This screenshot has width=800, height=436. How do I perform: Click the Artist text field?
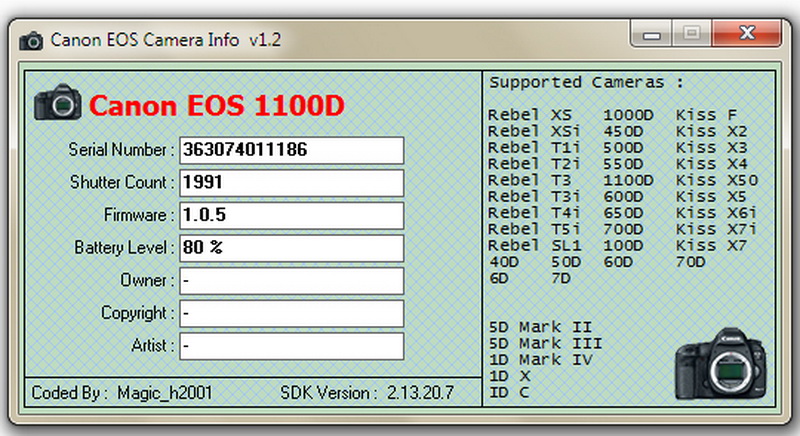291,346
